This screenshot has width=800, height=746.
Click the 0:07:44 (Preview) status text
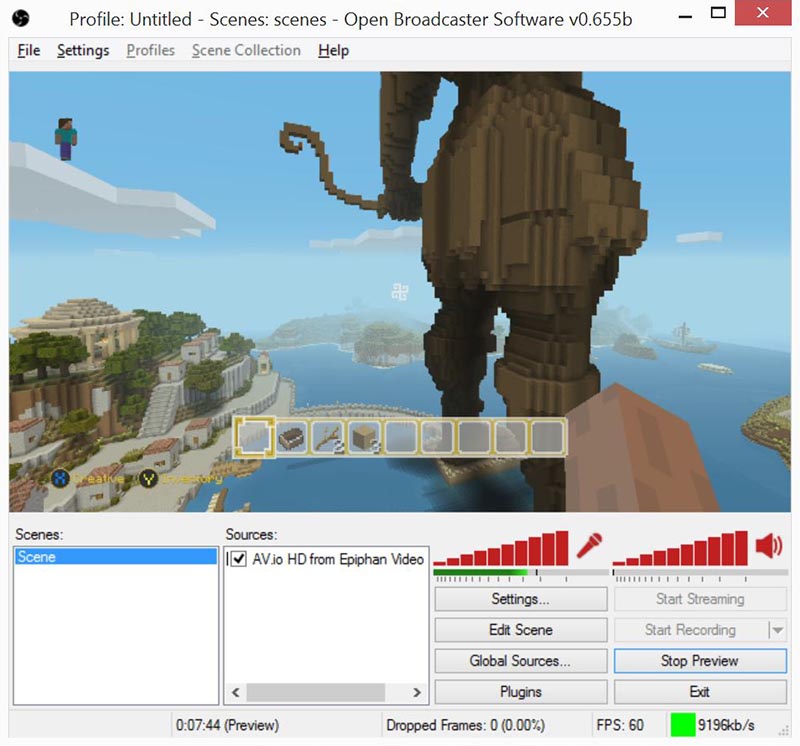tap(228, 725)
